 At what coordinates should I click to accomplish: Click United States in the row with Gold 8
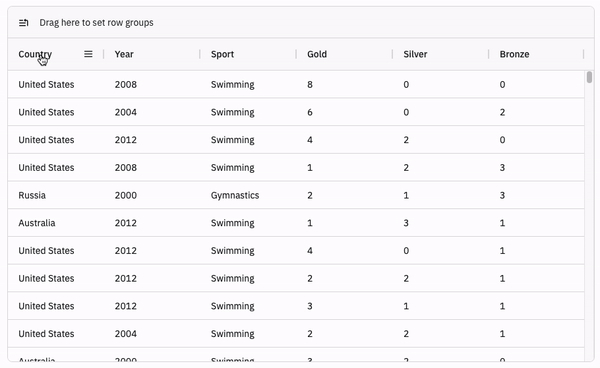[46, 84]
